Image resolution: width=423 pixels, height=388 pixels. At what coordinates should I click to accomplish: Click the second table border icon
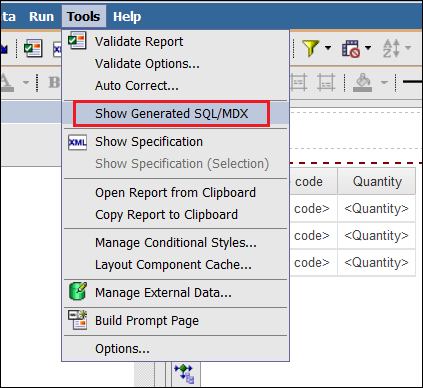326,82
